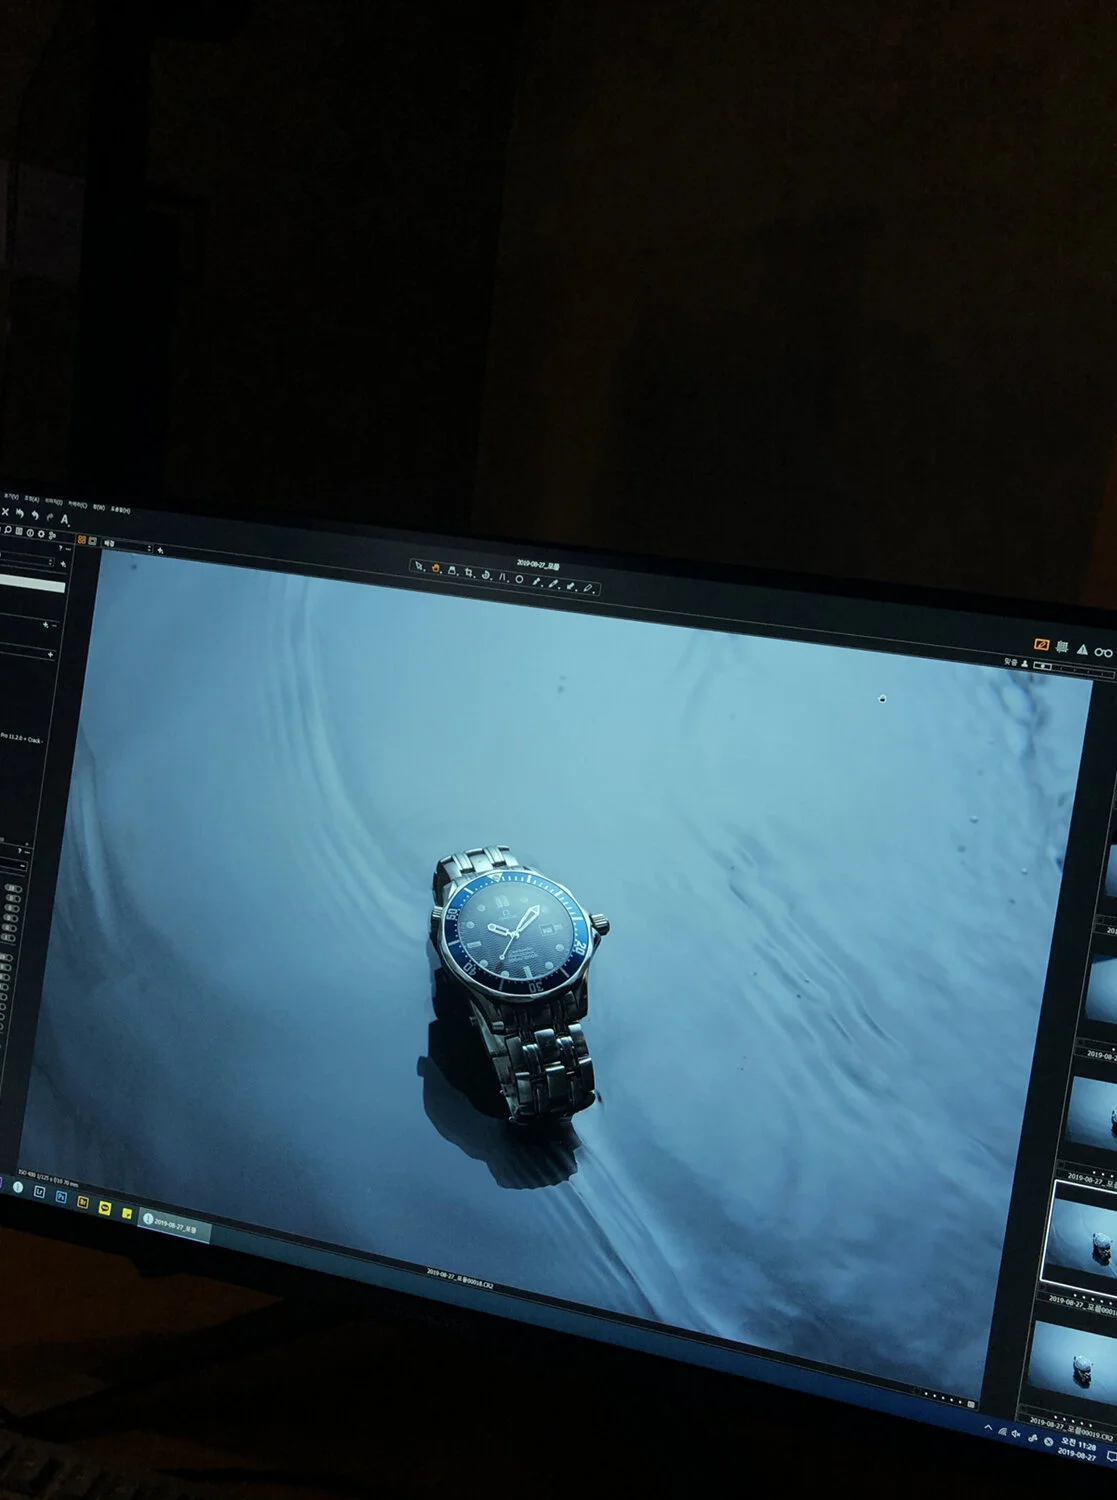The width and height of the screenshot is (1117, 1500).
Task: Click the X delete icon in toolbar
Action: tap(5, 512)
